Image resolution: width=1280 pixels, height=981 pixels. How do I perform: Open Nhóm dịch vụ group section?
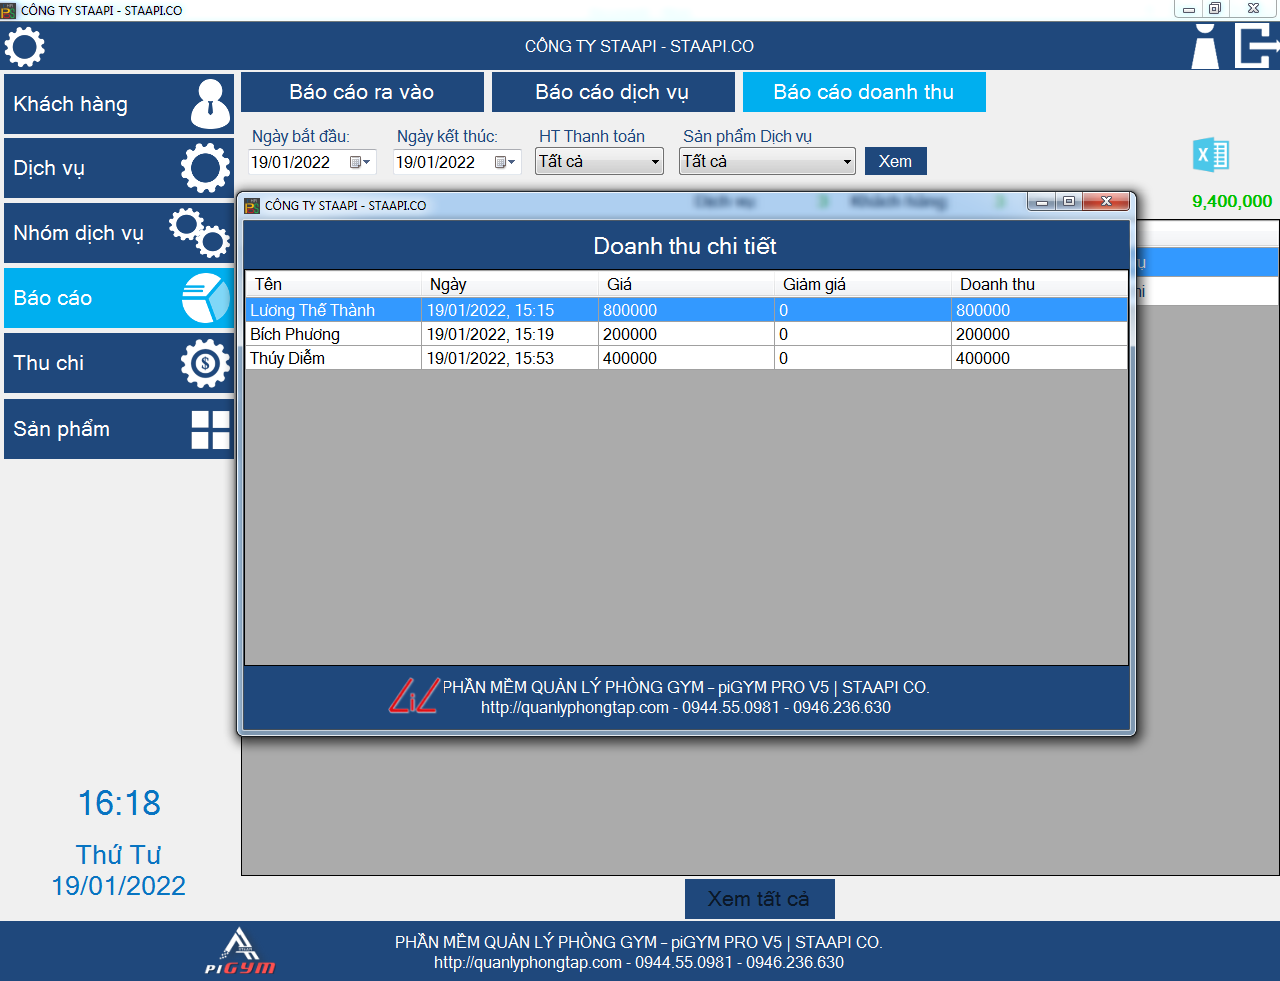119,233
